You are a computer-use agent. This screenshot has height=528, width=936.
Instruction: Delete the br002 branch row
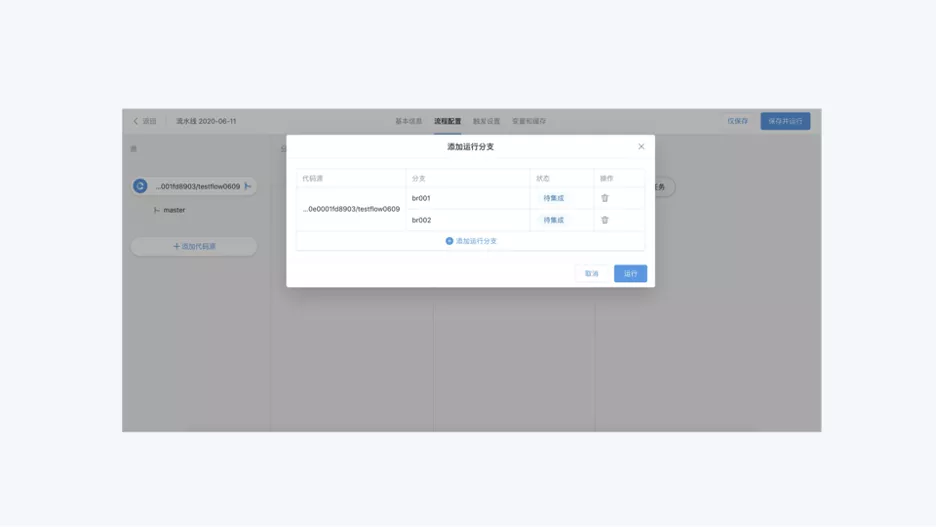(605, 220)
